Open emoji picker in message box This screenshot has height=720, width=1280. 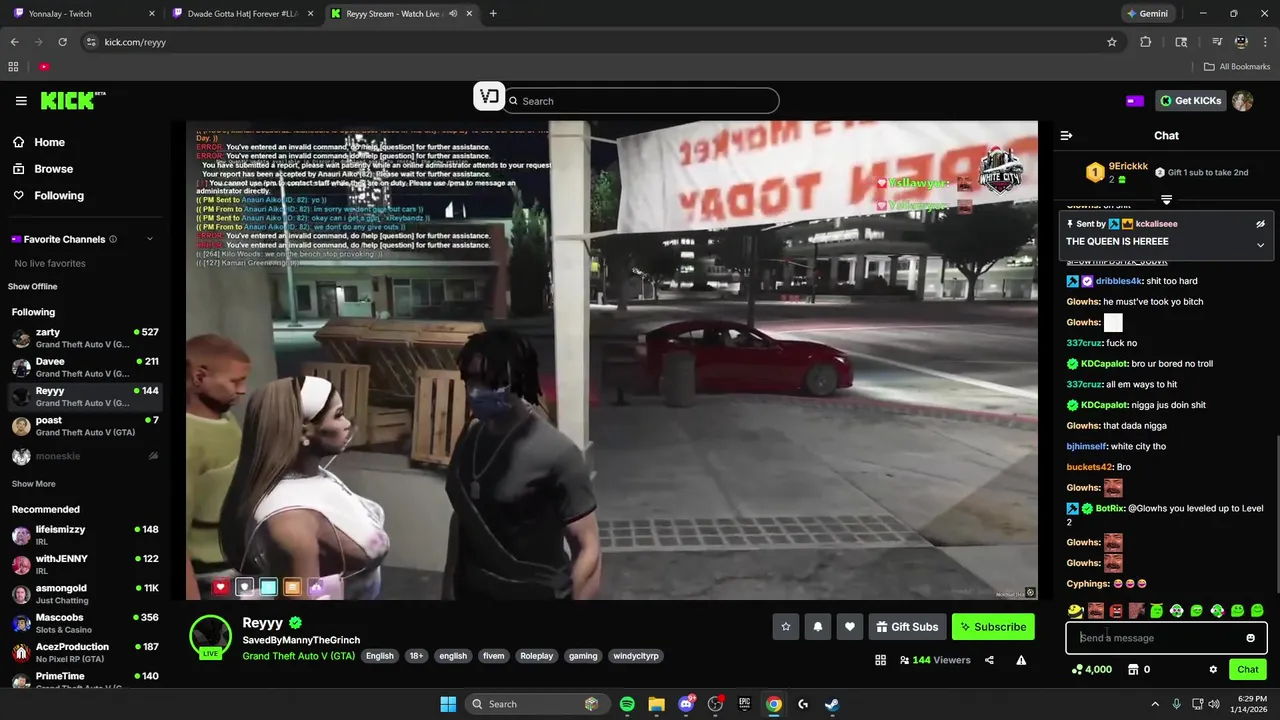coord(1250,638)
